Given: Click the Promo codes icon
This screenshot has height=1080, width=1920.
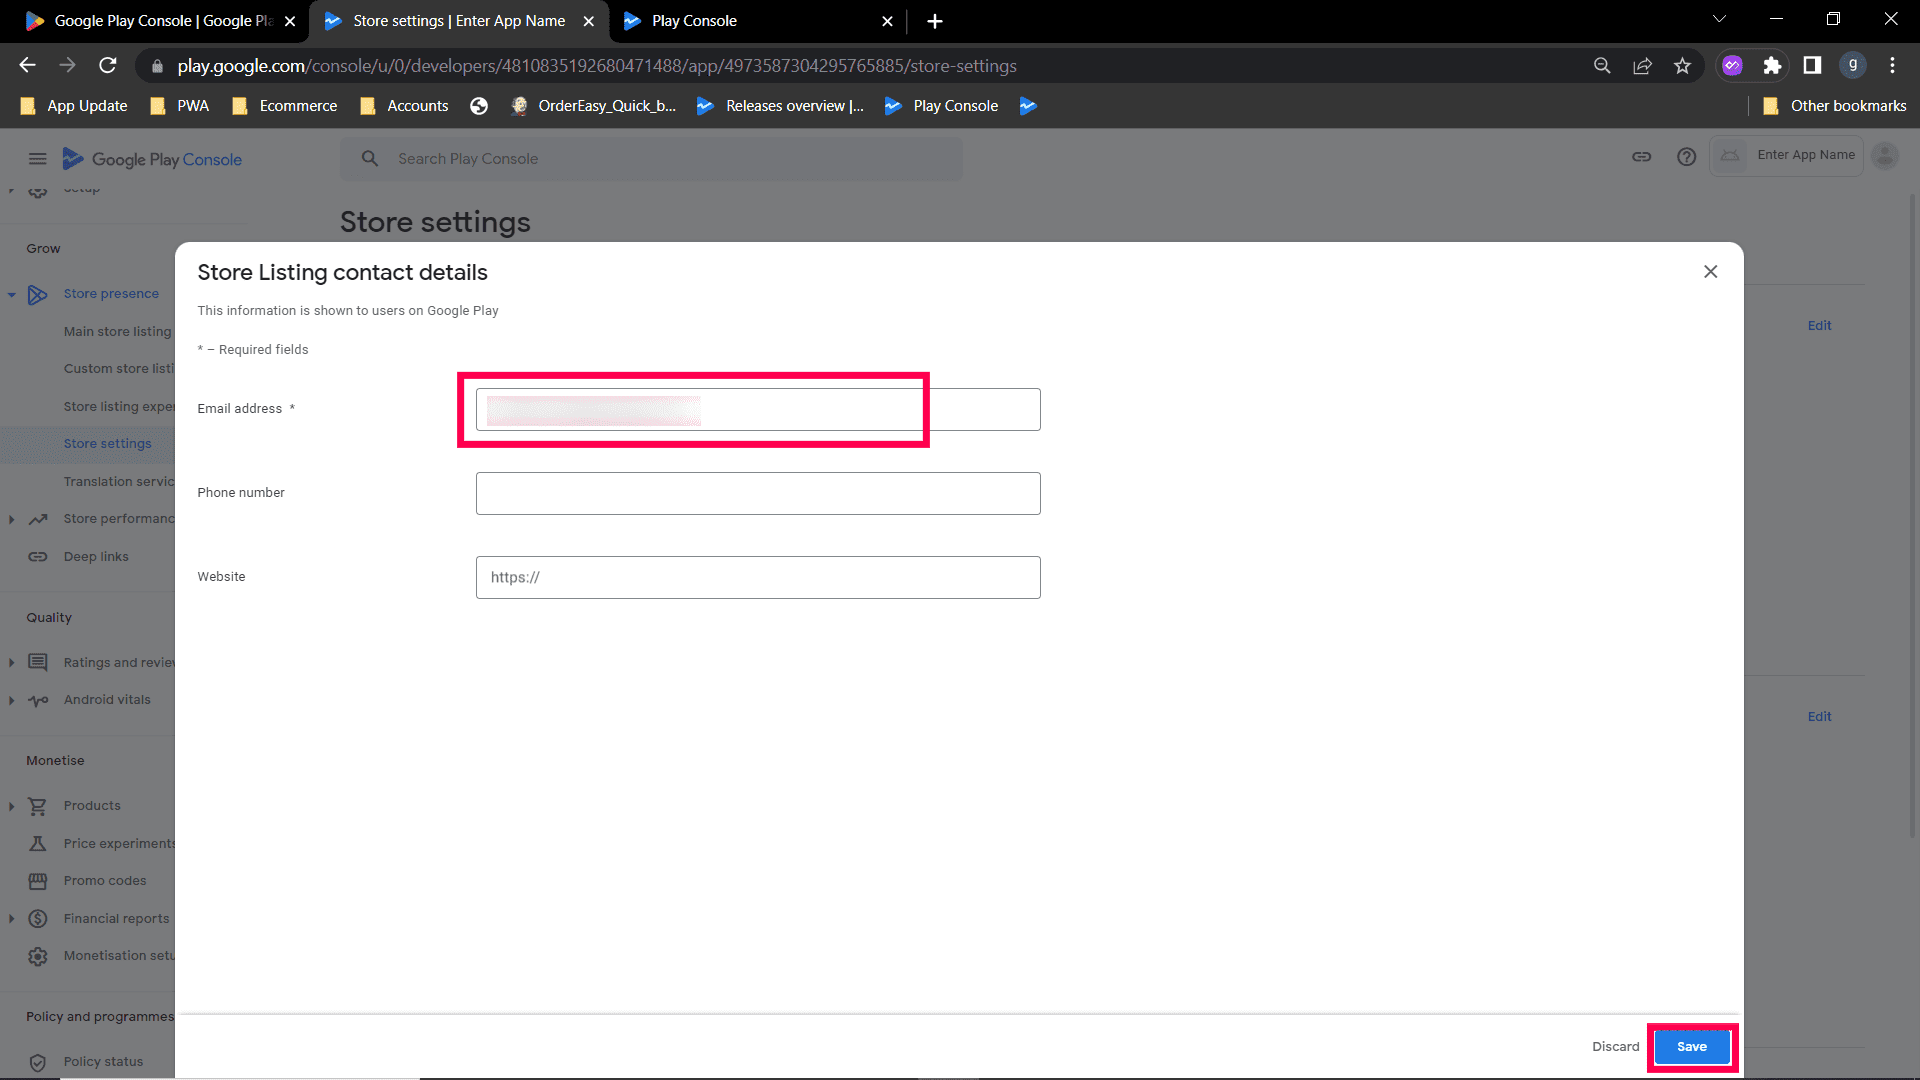Looking at the screenshot, I should [x=38, y=881].
